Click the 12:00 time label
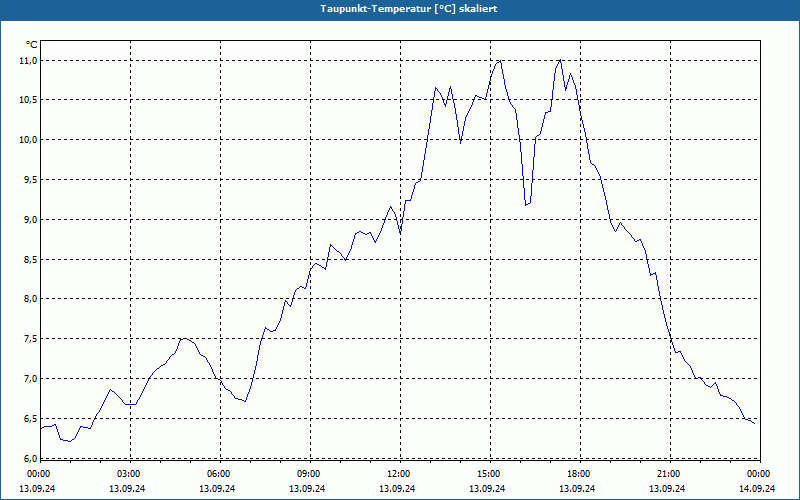Image resolution: width=800 pixels, height=500 pixels. (398, 474)
